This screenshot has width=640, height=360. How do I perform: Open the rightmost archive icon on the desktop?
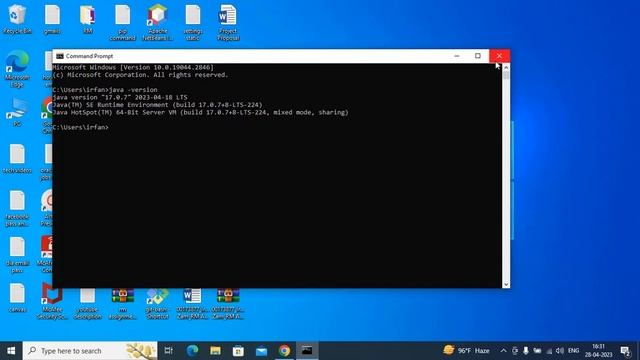228,304
